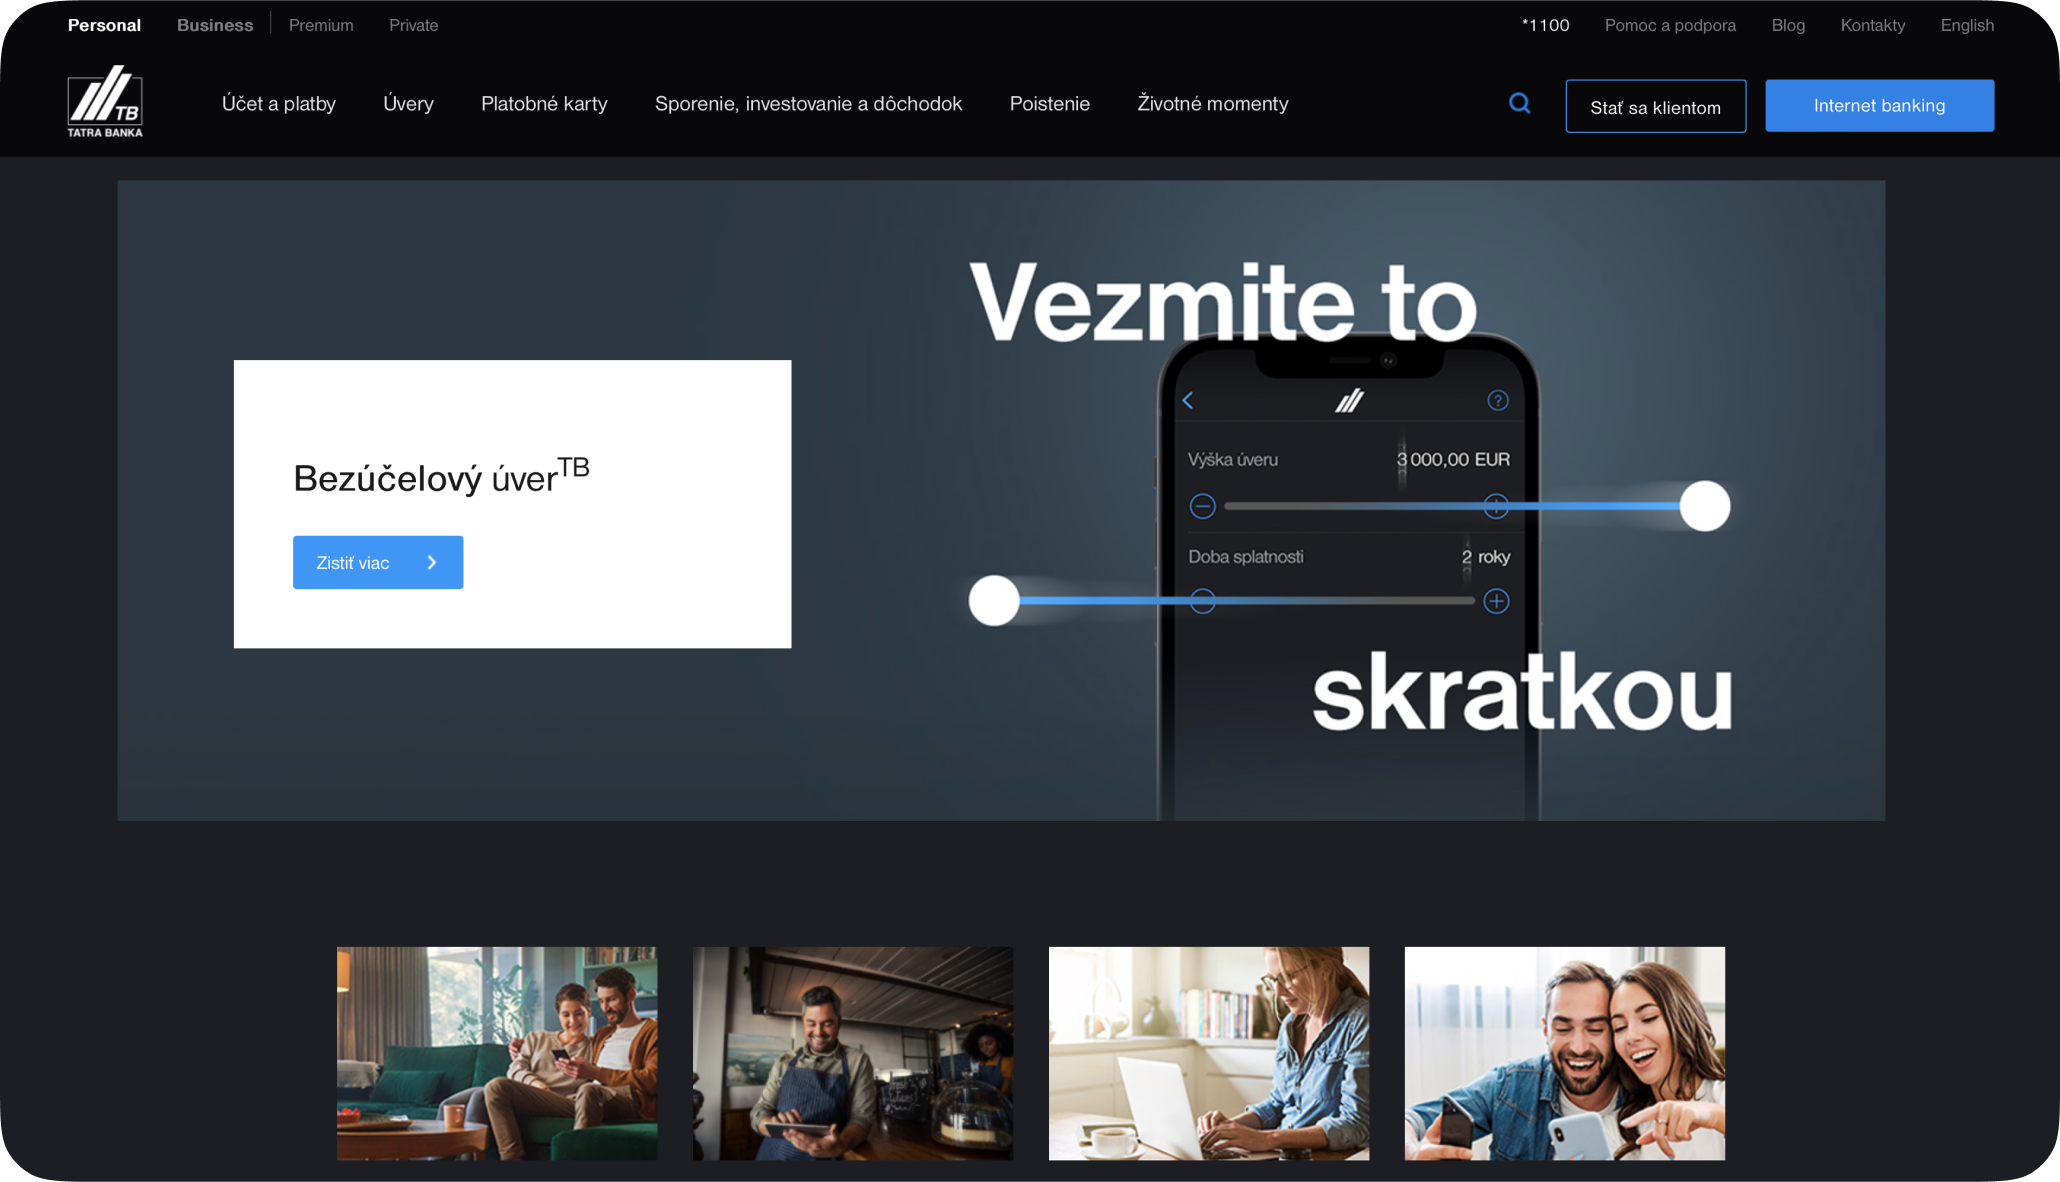Open the Blog link
This screenshot has height=1182, width=2060.
tap(1788, 25)
